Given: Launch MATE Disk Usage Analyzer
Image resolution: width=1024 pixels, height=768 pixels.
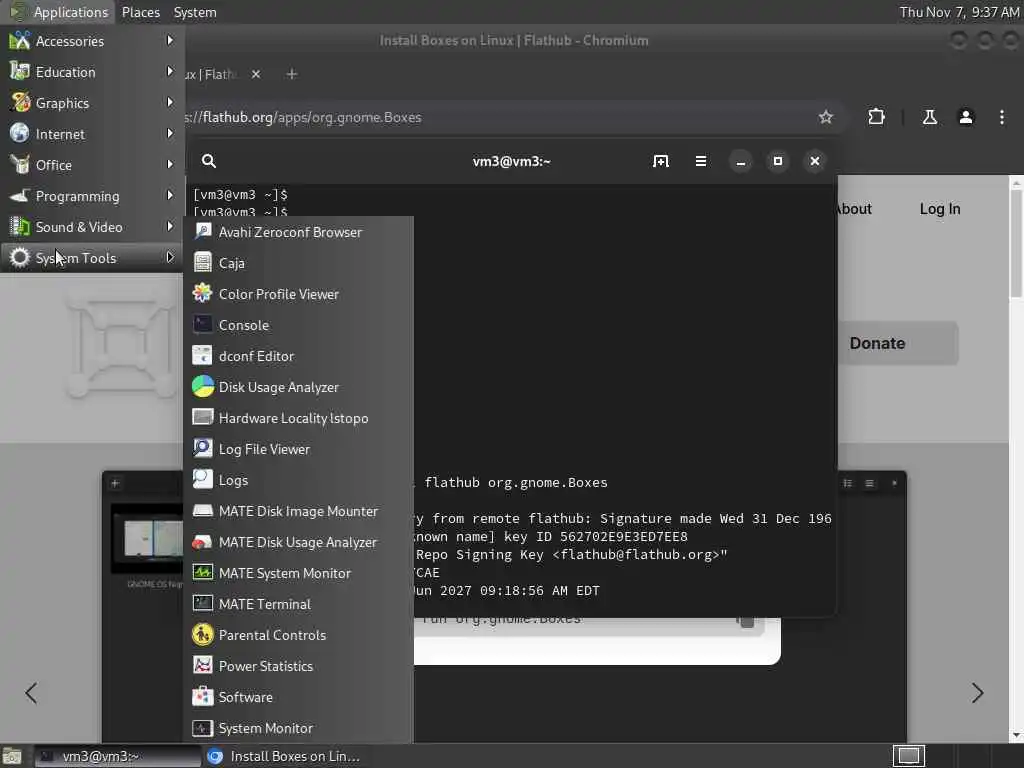Looking at the screenshot, I should tap(298, 542).
